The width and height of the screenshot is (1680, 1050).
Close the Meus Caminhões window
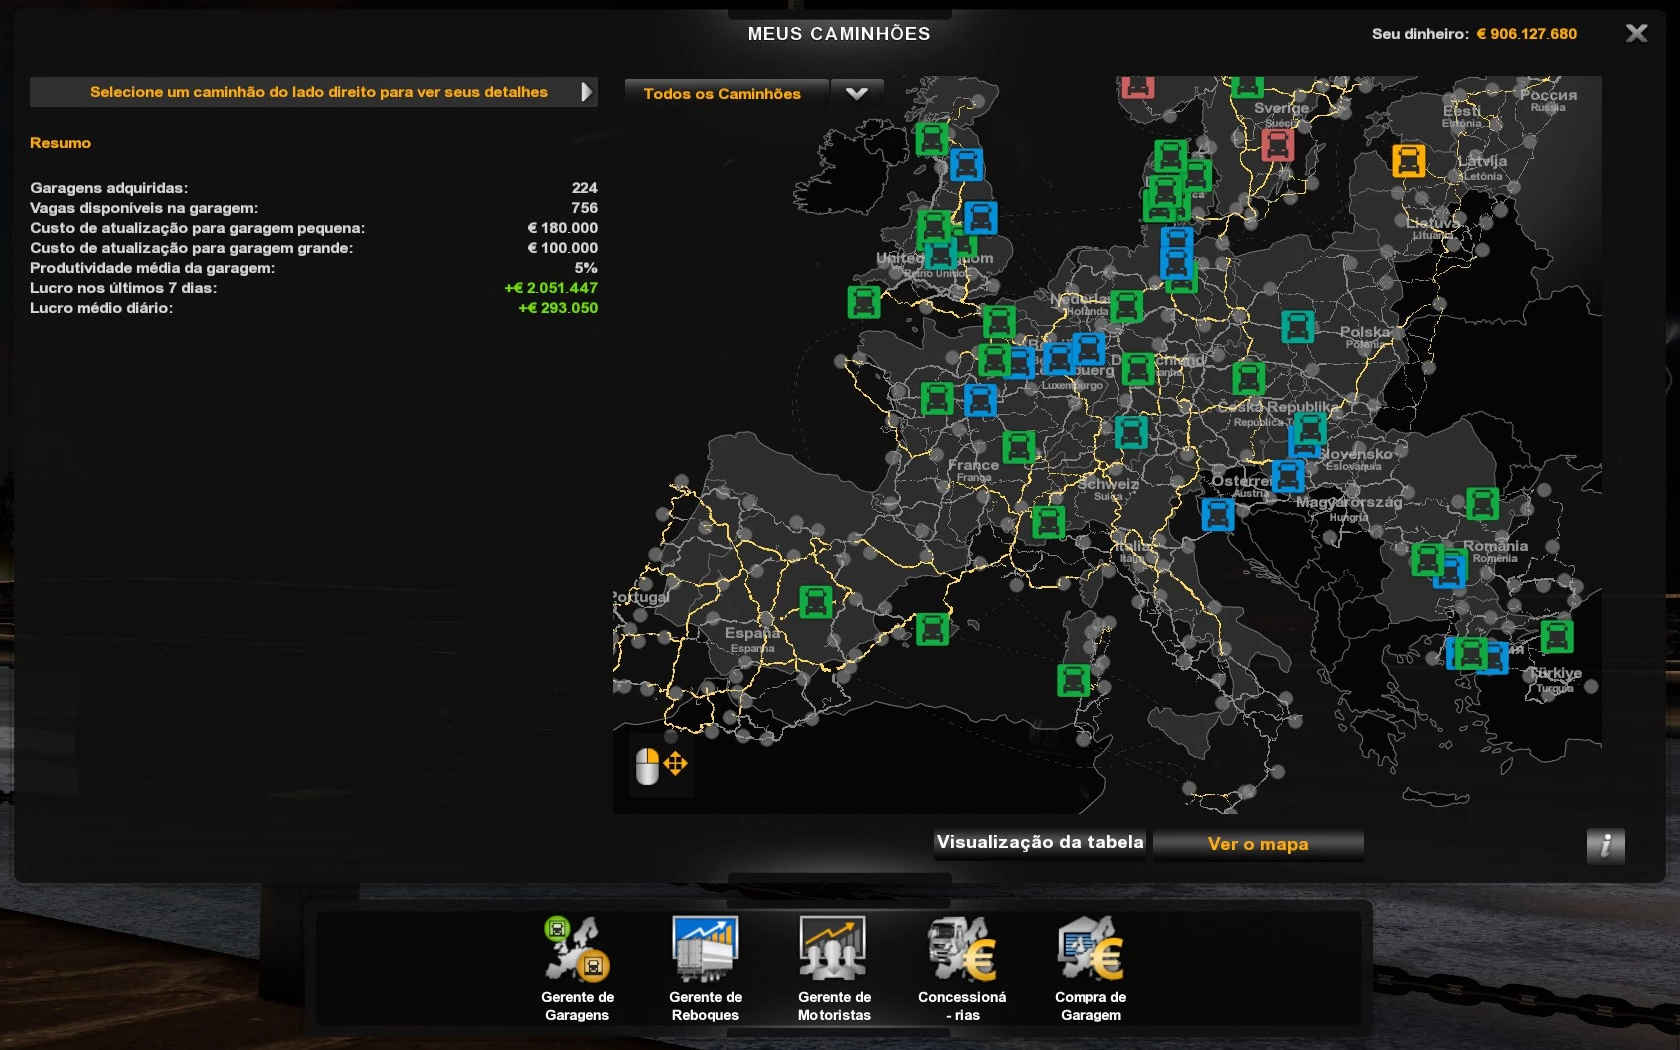click(x=1636, y=33)
